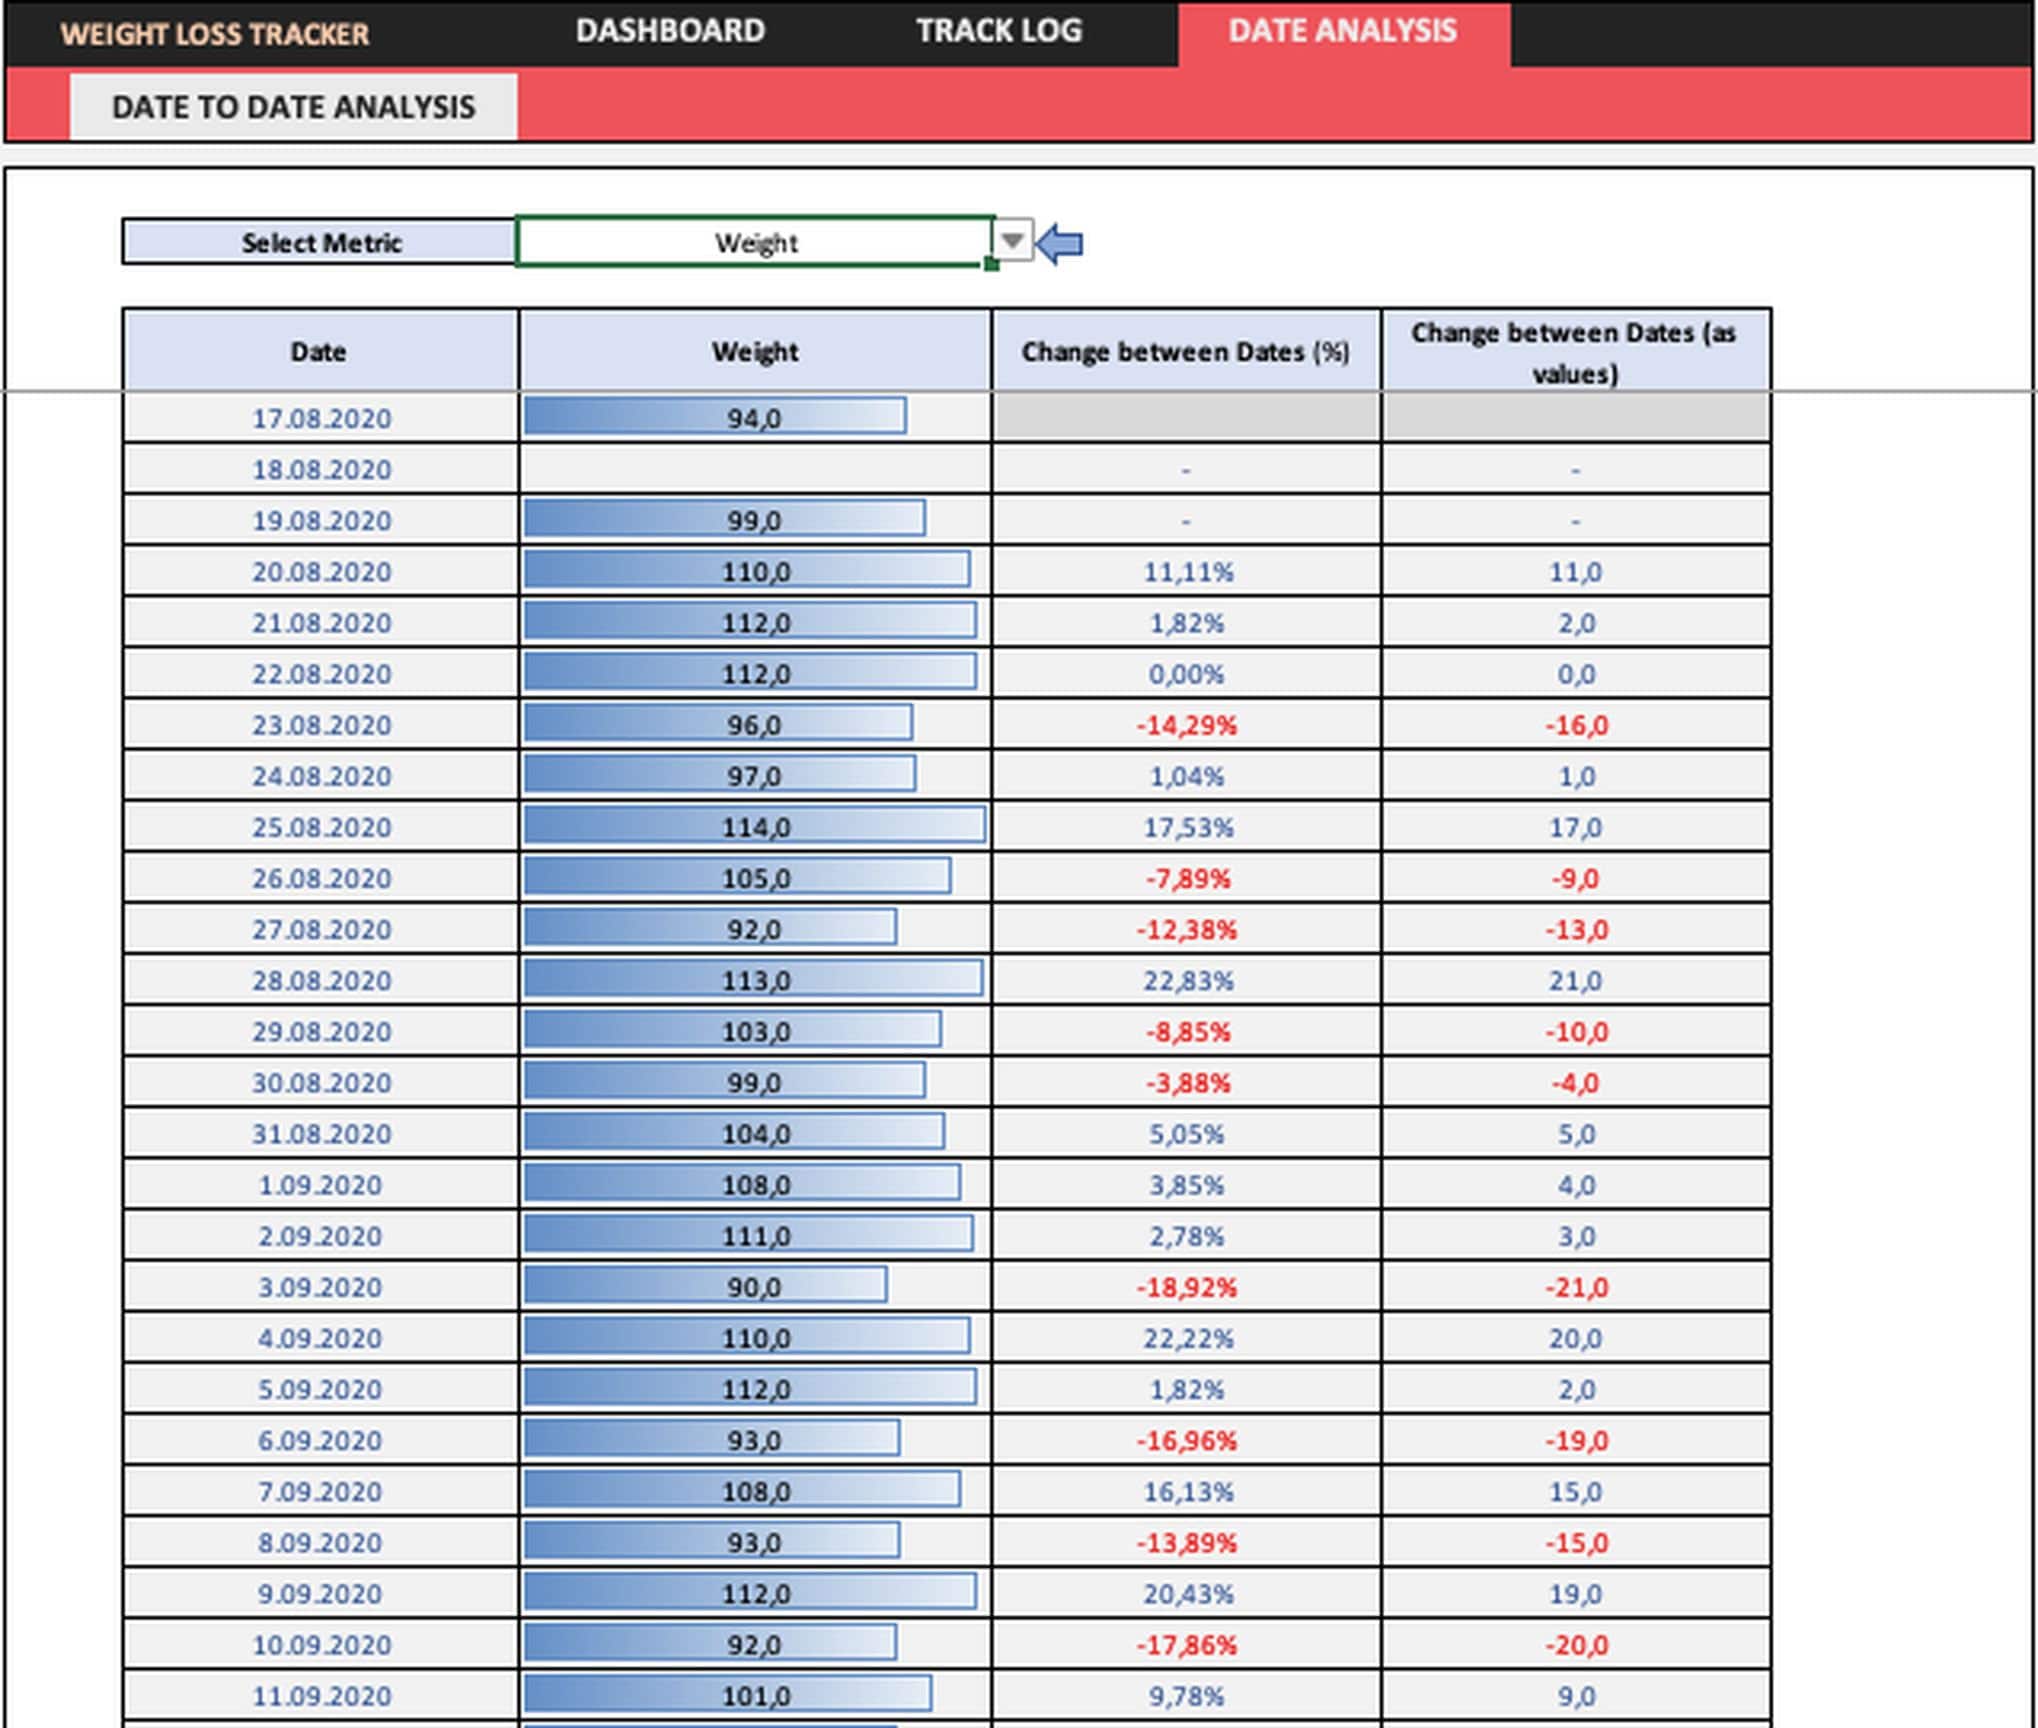Click the -7,89% change cell

pyautogui.click(x=1187, y=878)
